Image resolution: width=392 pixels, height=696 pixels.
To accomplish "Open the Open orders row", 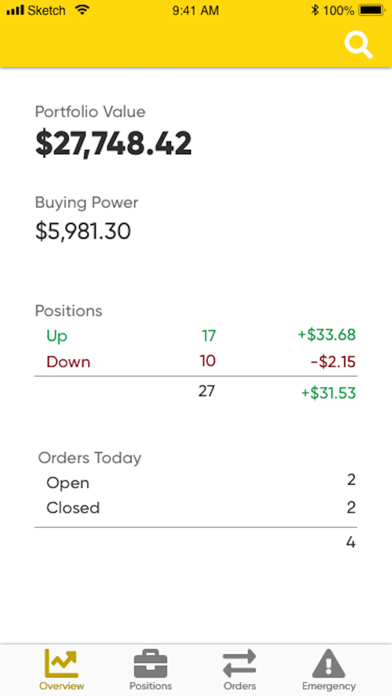I will pyautogui.click(x=196, y=482).
